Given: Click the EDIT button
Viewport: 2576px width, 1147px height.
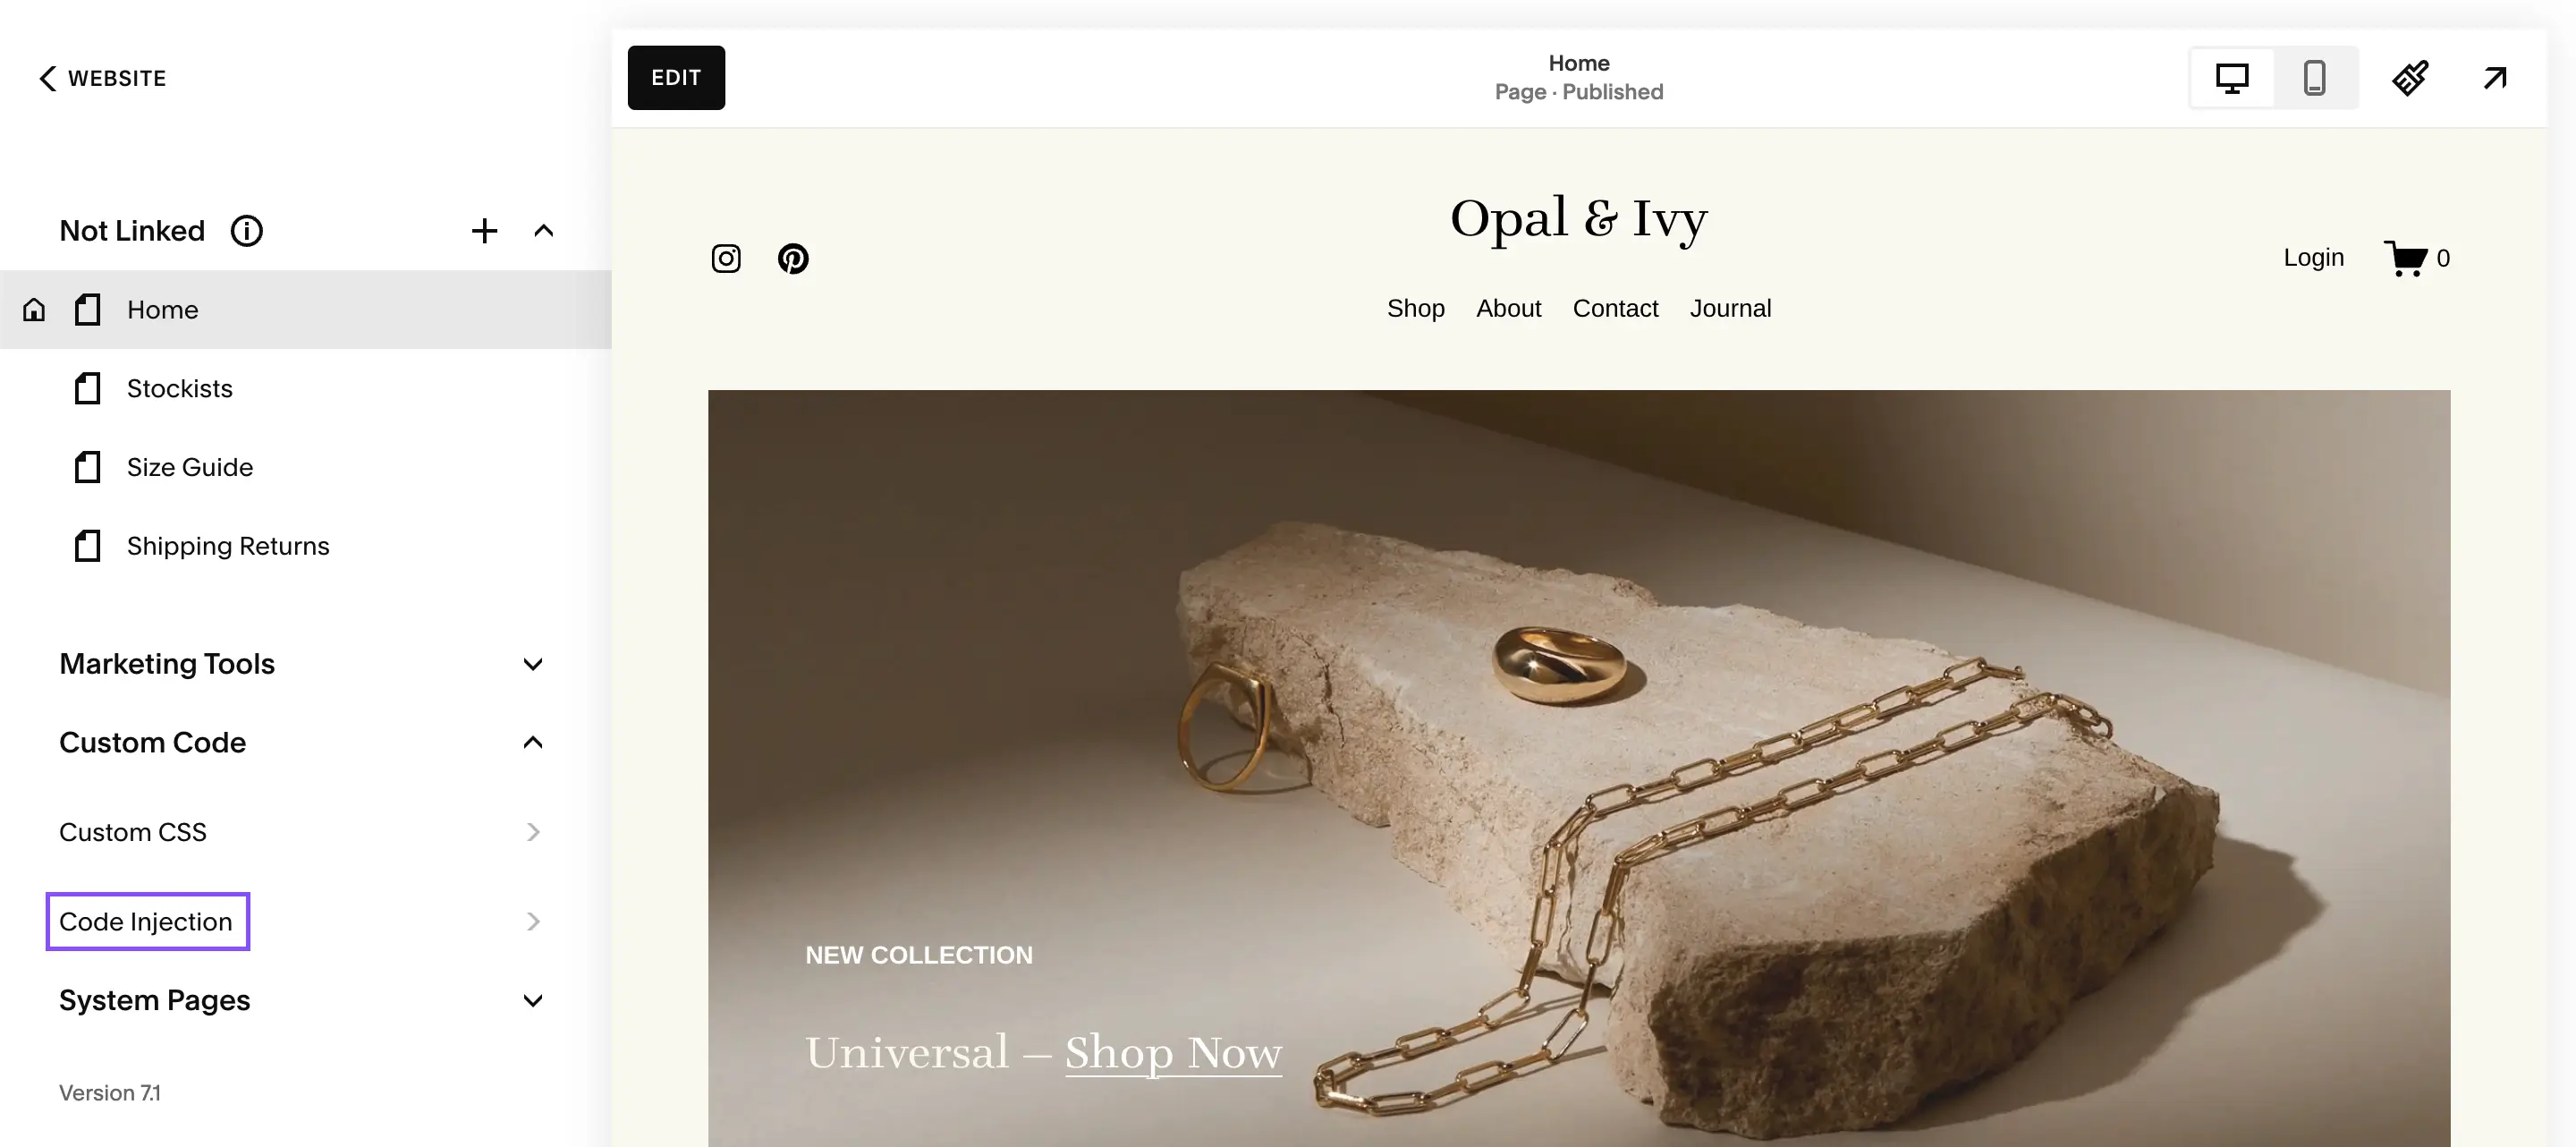Looking at the screenshot, I should point(676,78).
